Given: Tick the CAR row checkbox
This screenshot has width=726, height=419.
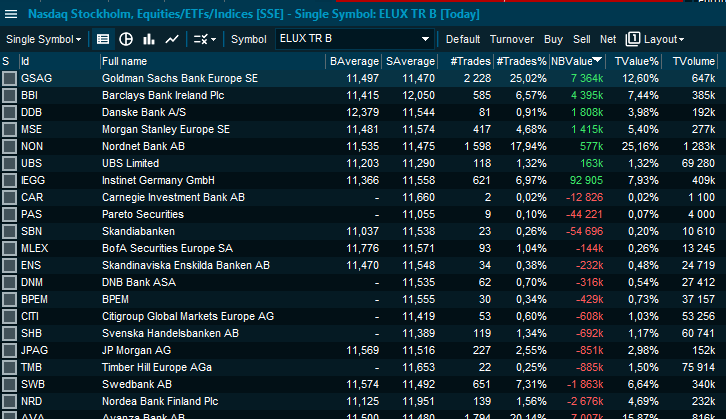Looking at the screenshot, I should (x=9, y=197).
